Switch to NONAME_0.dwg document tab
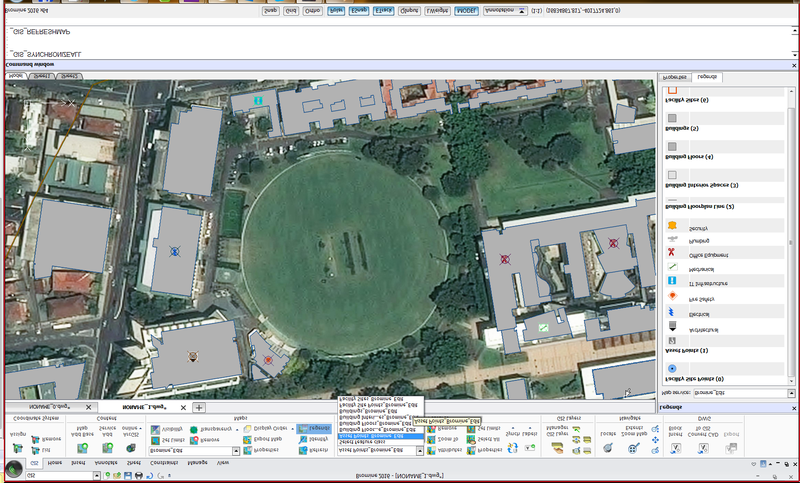 click(x=49, y=407)
